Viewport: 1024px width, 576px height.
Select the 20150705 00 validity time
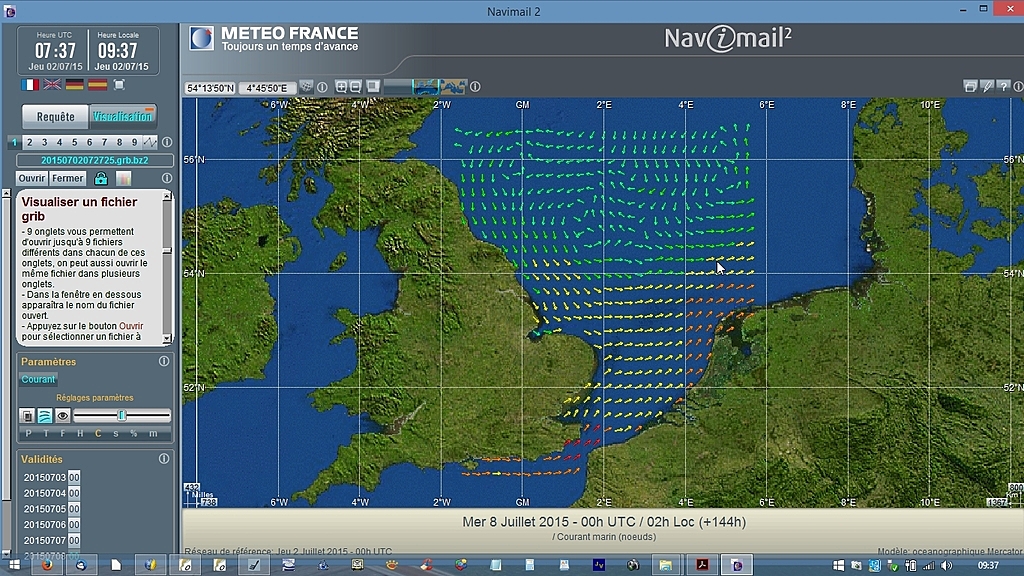pos(74,509)
